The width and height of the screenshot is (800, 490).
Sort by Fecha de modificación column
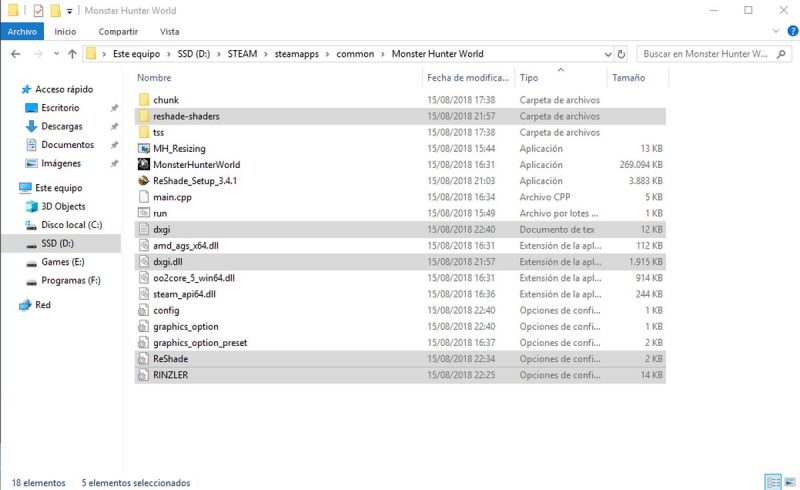click(x=468, y=78)
